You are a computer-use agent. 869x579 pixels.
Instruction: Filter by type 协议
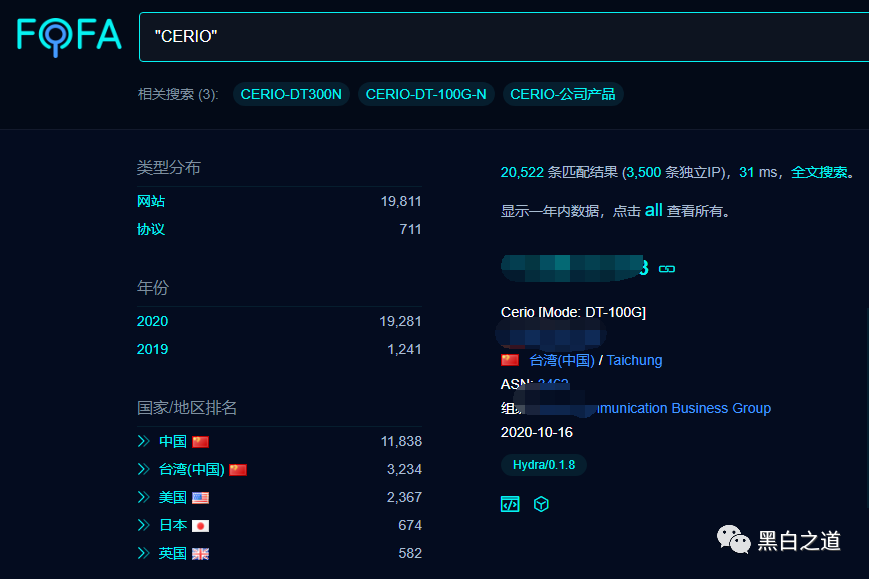tap(151, 229)
